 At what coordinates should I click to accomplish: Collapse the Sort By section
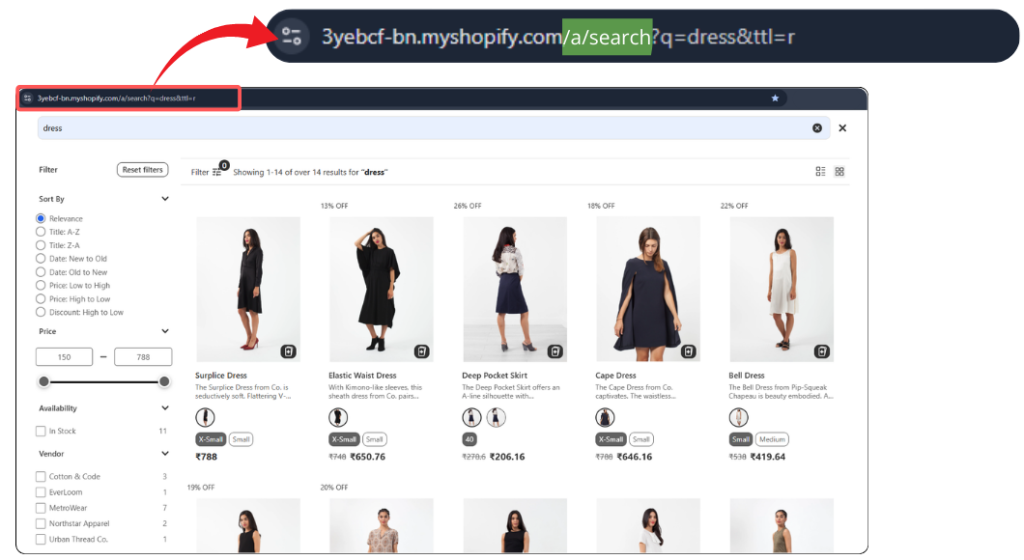point(165,198)
